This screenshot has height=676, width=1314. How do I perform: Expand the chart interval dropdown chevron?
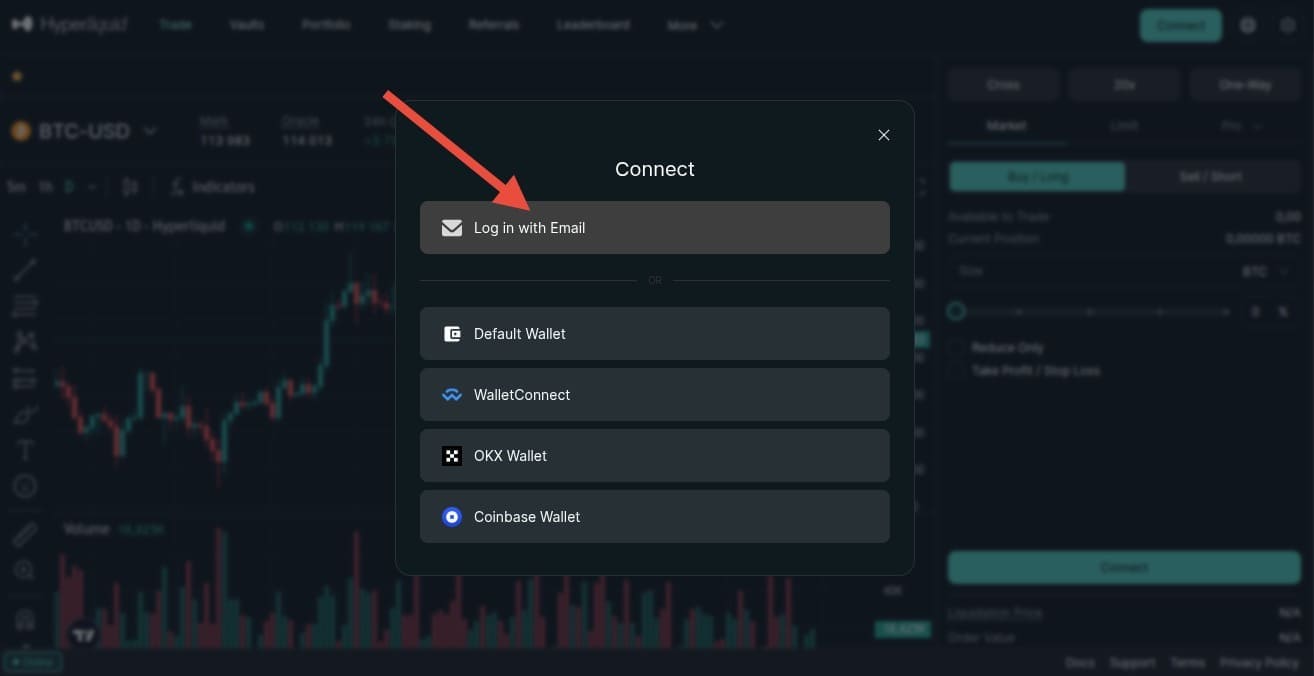93,187
